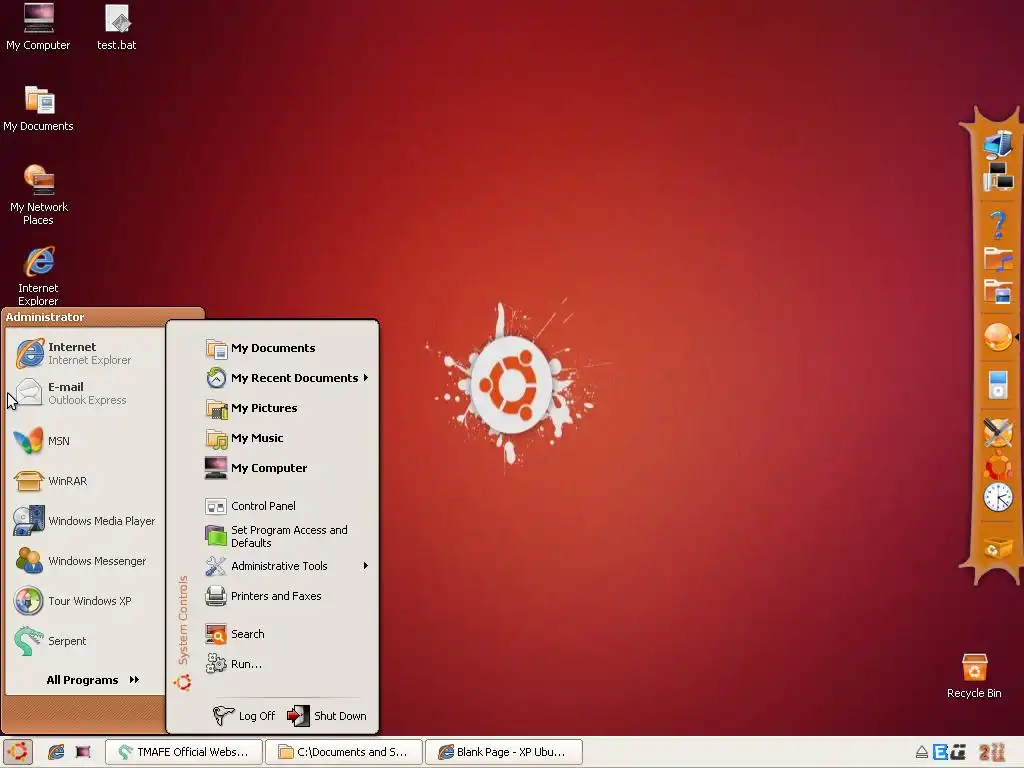Viewport: 1024px width, 768px height.
Task: Open the recycle bin dock icon
Action: point(997,548)
